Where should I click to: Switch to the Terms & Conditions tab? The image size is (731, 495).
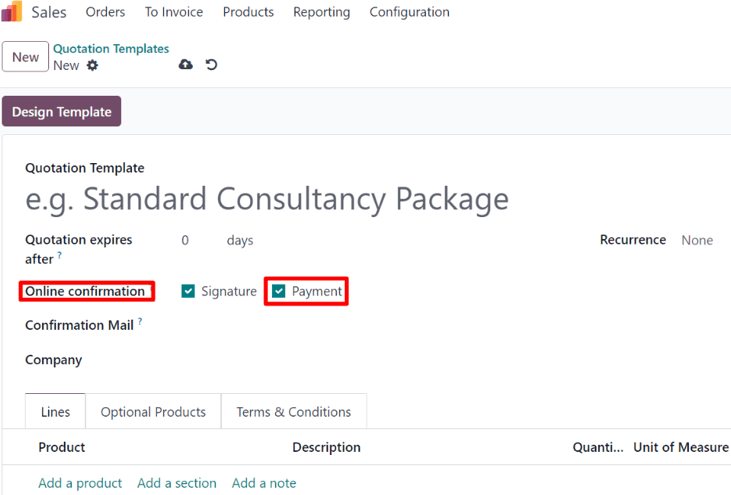tap(293, 412)
